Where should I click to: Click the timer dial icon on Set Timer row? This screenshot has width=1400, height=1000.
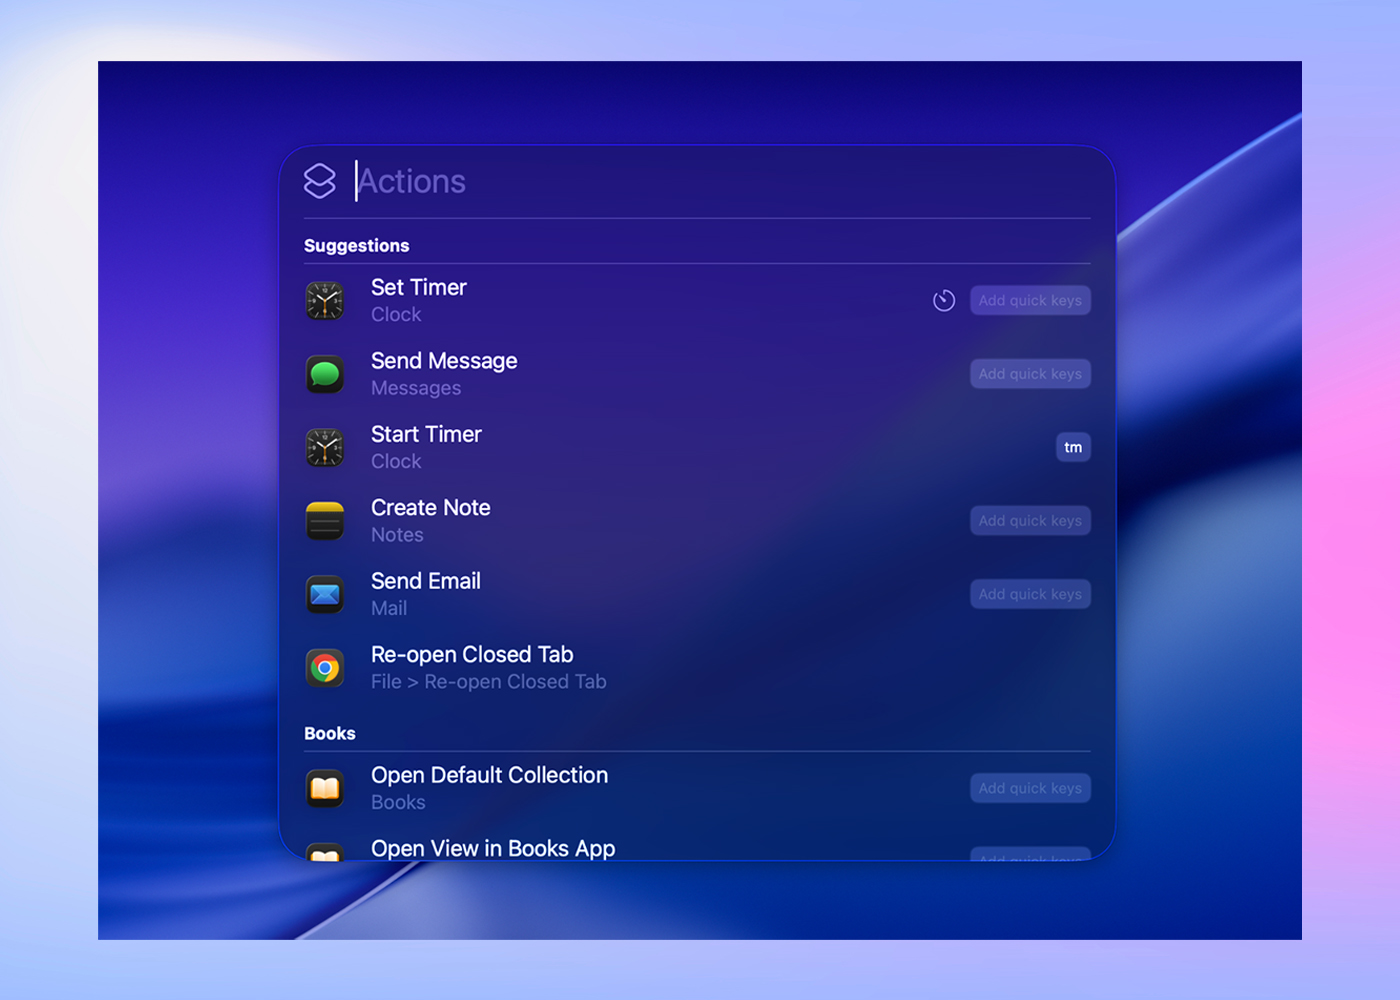(x=943, y=300)
